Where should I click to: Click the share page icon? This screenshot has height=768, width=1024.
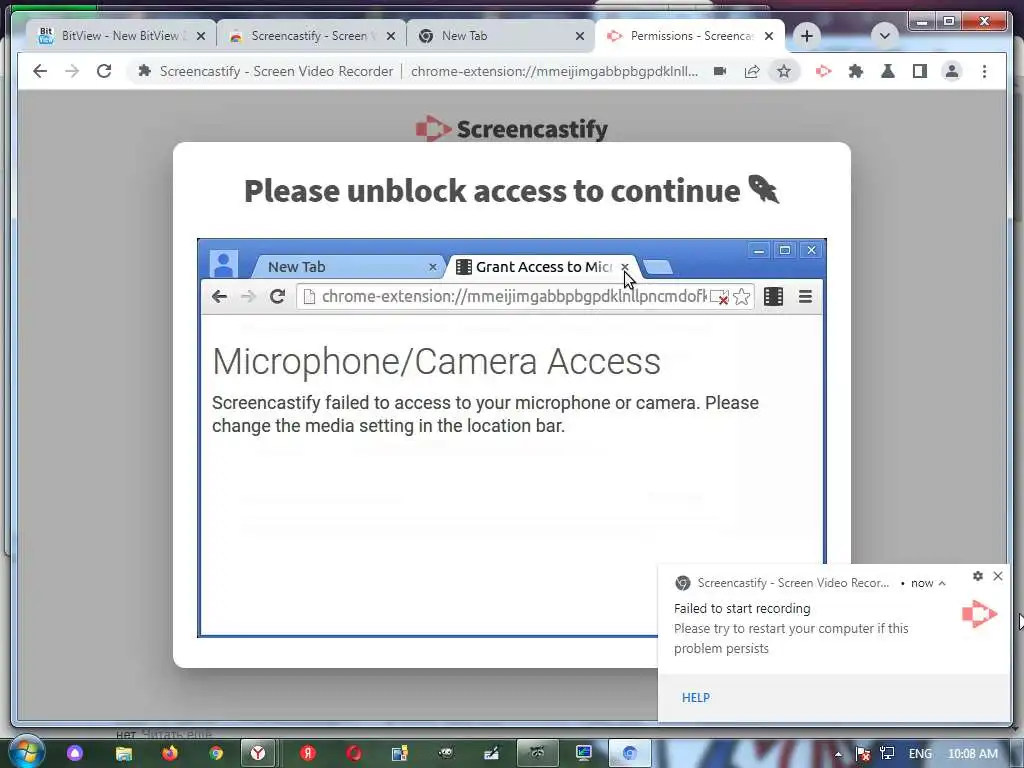752,71
